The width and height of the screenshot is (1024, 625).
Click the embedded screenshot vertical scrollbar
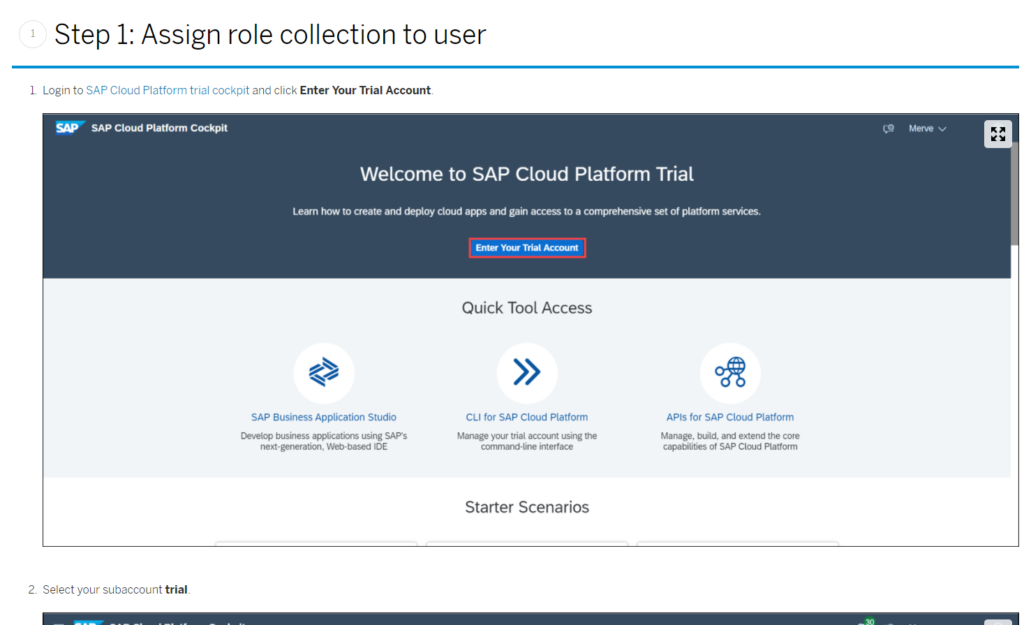pyautogui.click(x=1014, y=196)
